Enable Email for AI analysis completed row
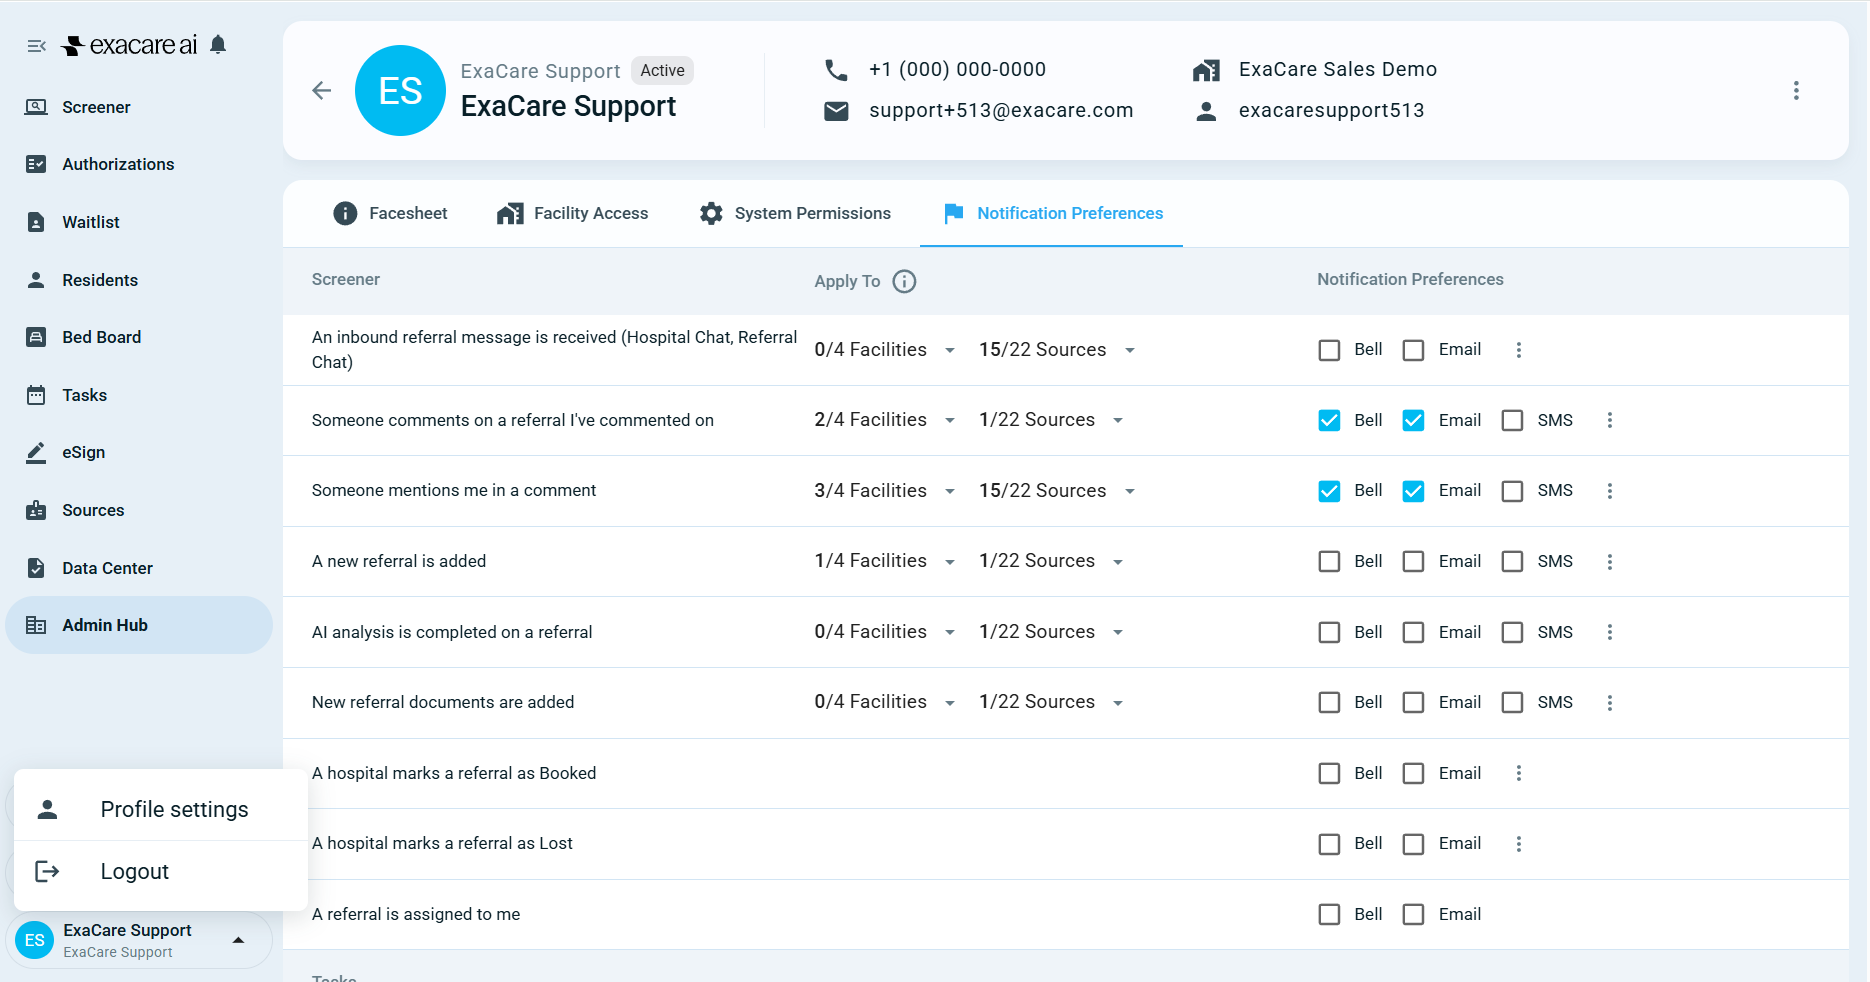 pos(1413,632)
